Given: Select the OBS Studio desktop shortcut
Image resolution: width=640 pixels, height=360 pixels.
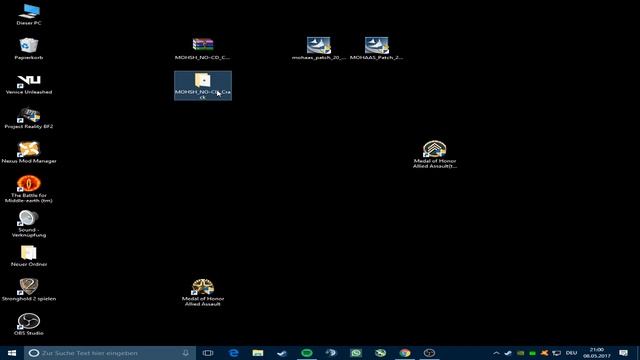Looking at the screenshot, I should point(29,324).
